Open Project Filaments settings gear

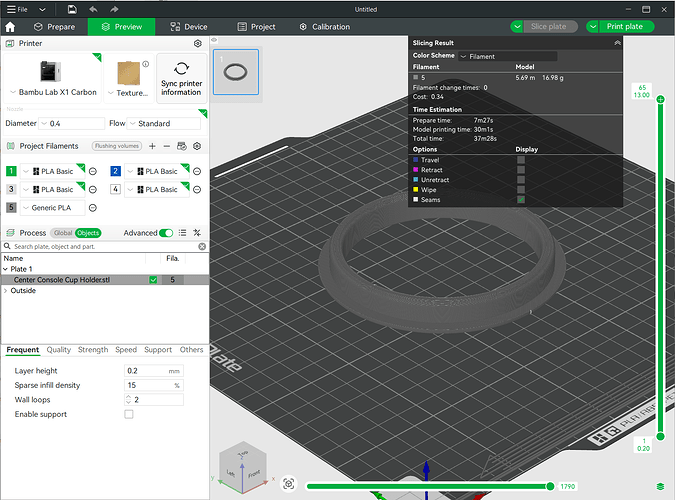point(197,146)
